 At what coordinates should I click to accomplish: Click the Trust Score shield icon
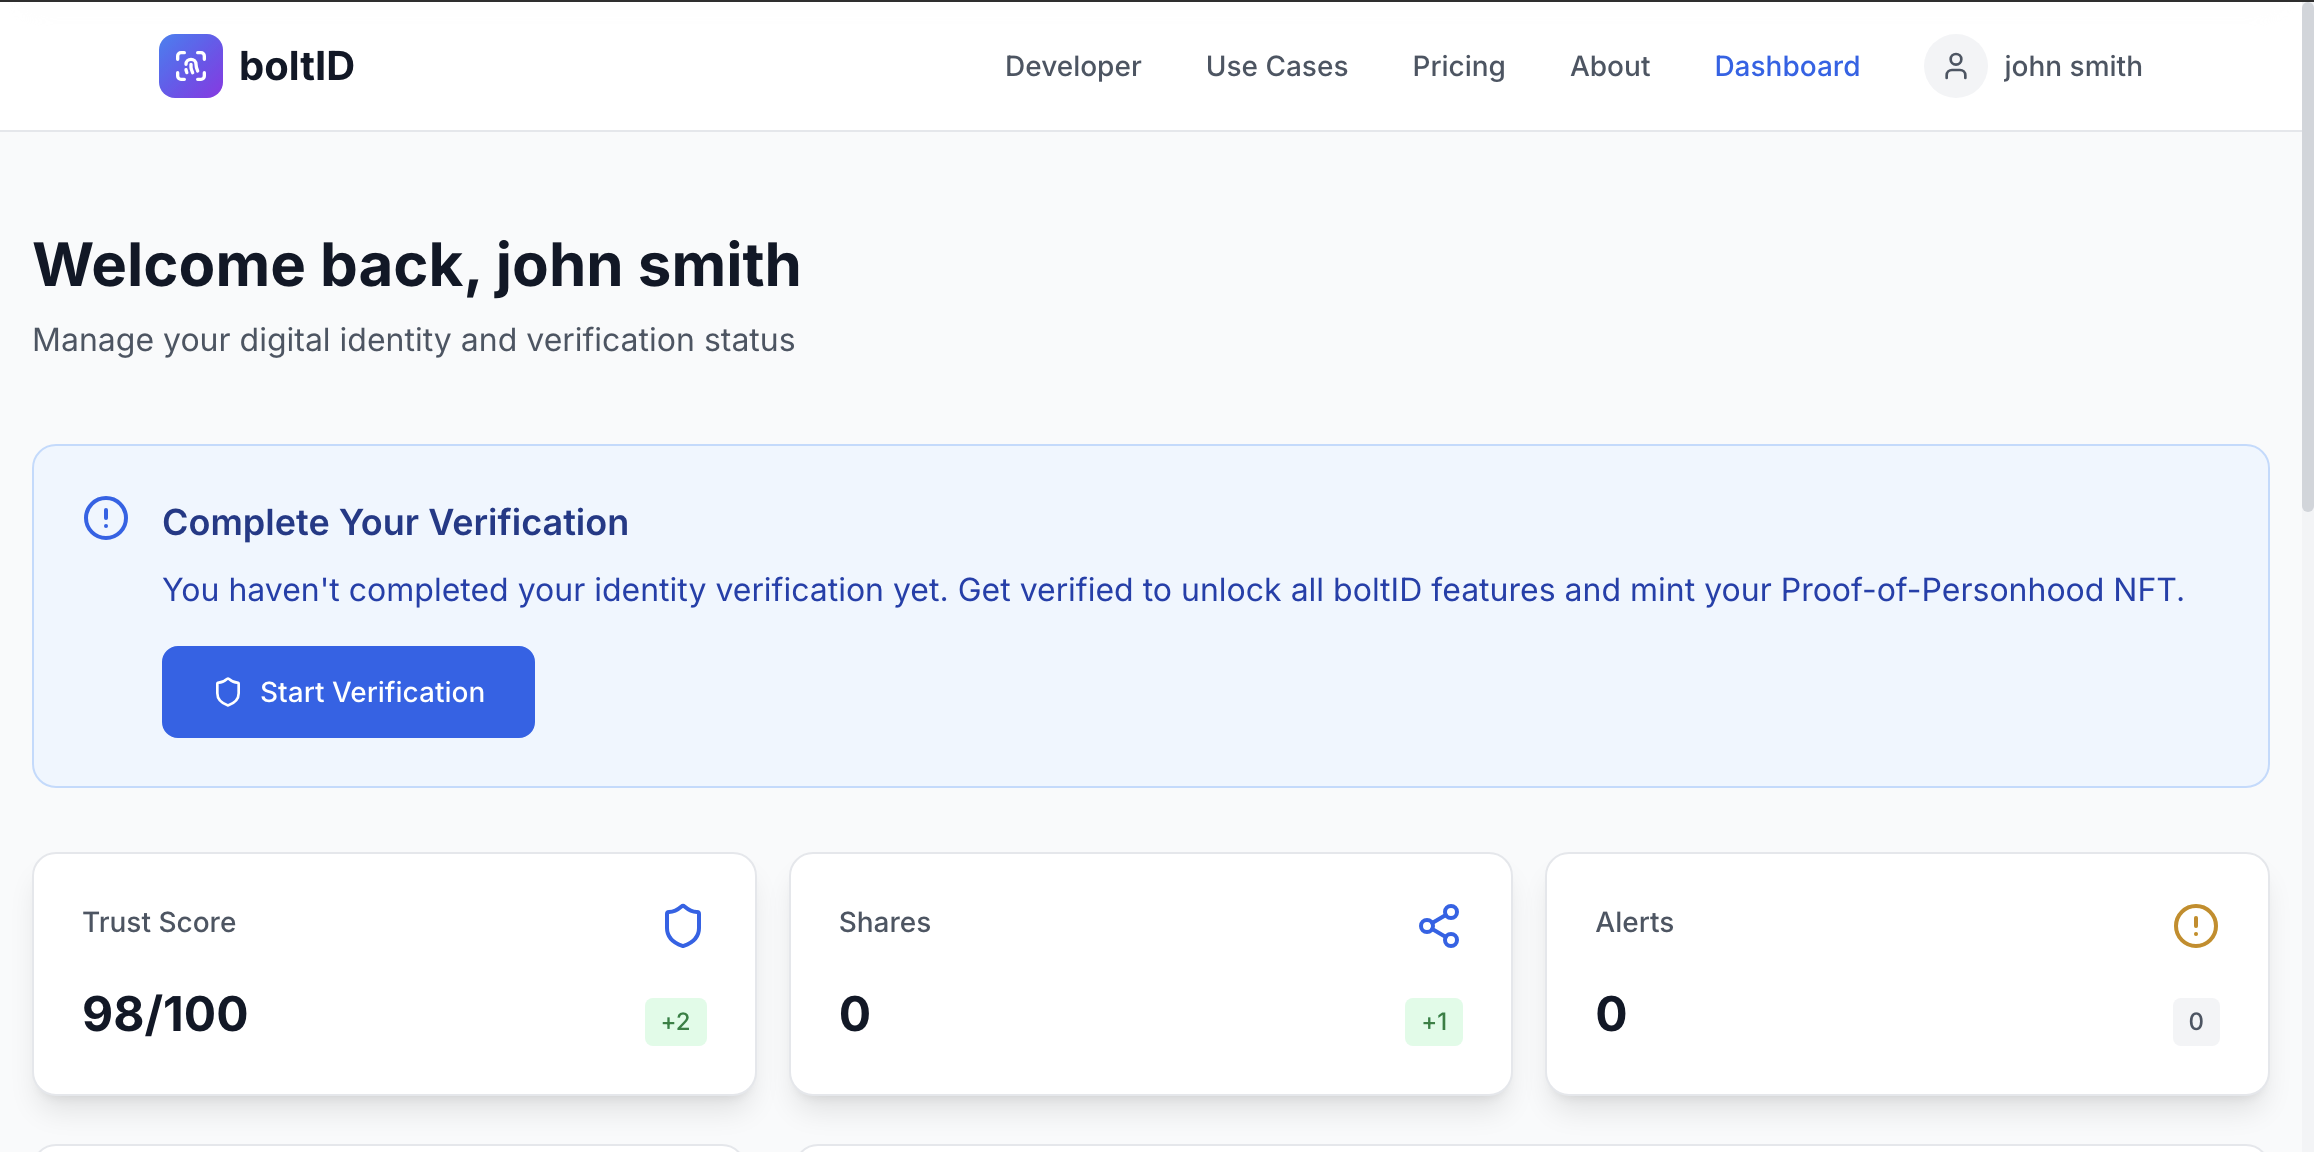click(683, 926)
